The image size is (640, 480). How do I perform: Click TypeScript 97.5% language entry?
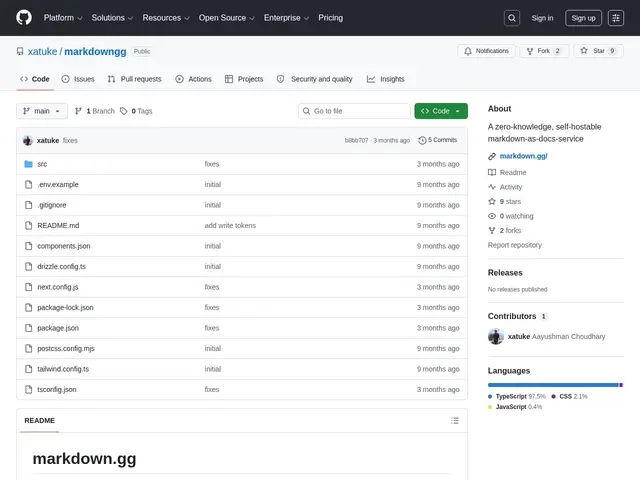[x=517, y=396]
